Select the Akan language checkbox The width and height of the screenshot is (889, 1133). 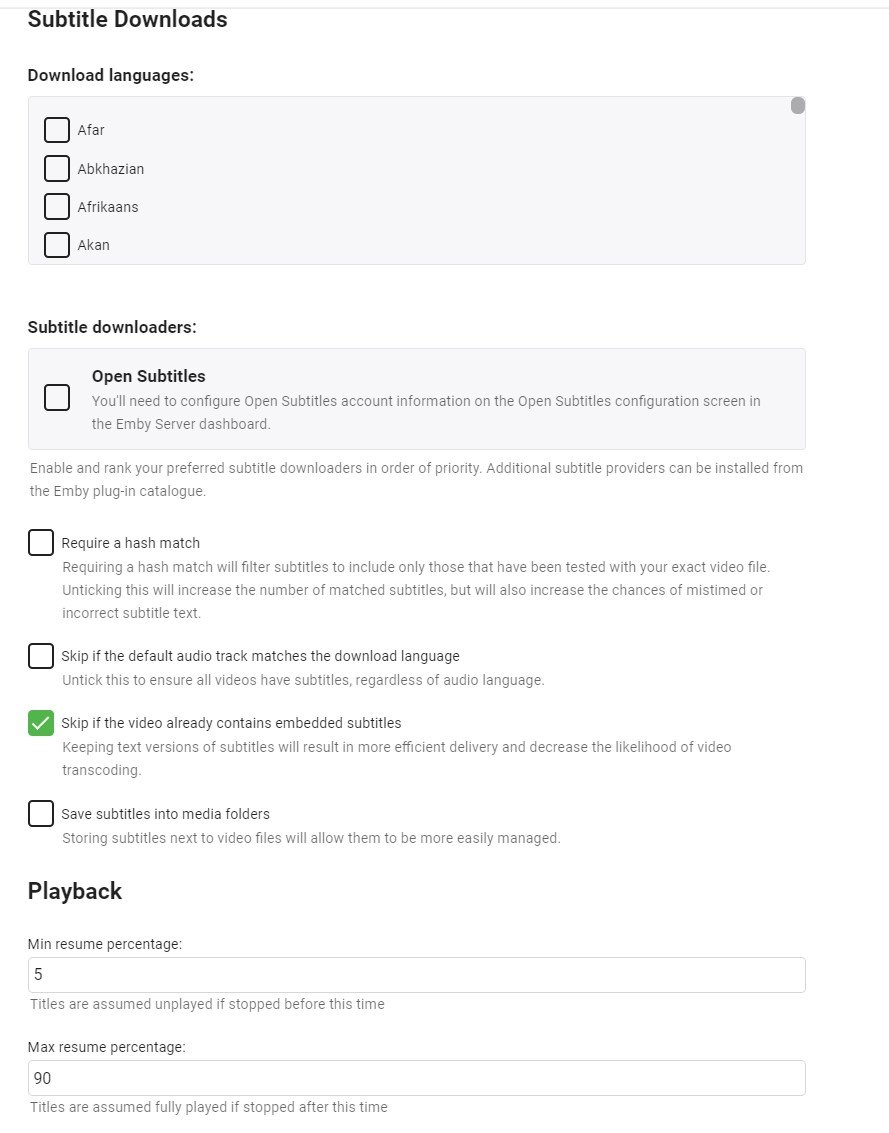pyautogui.click(x=57, y=245)
